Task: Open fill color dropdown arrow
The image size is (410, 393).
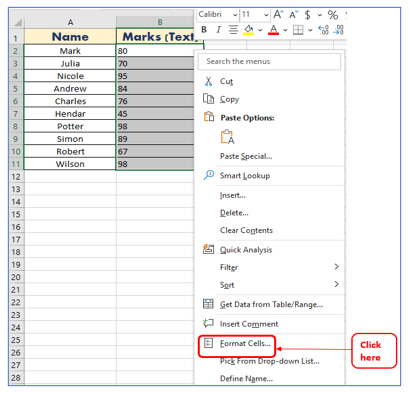Action: pyautogui.click(x=260, y=30)
